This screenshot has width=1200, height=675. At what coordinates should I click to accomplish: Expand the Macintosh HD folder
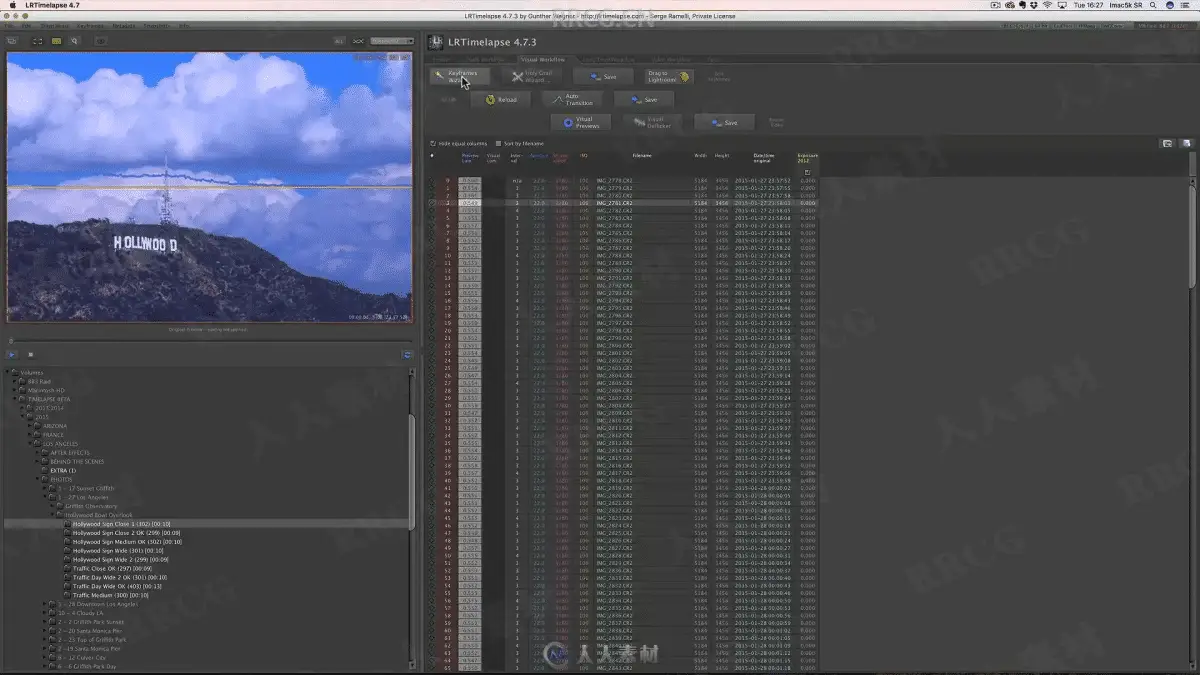(17, 390)
